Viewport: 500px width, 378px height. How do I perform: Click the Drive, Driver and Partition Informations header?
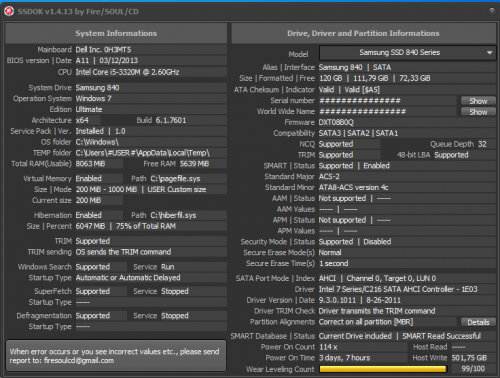(x=363, y=33)
